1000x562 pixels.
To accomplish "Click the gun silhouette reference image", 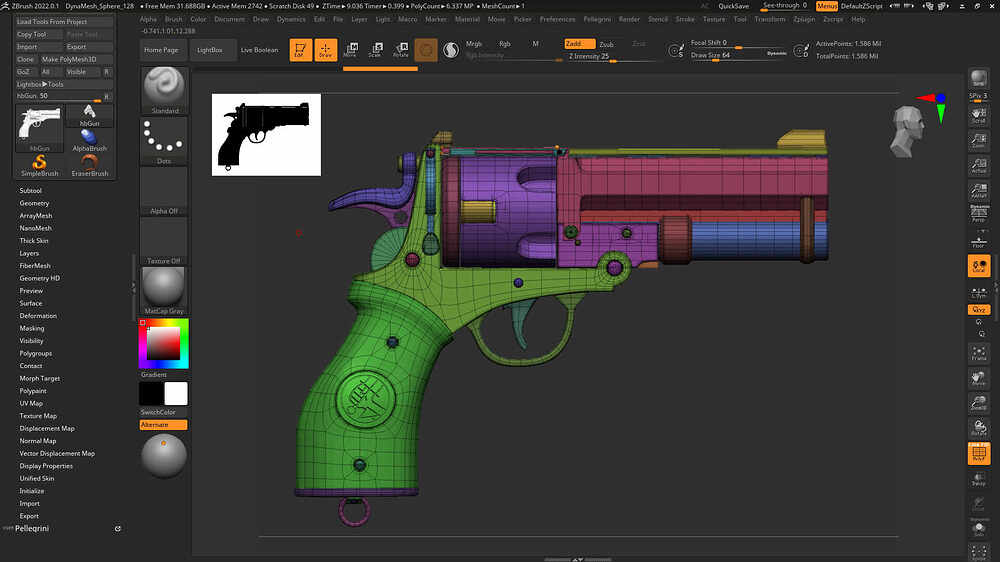I will pos(267,135).
